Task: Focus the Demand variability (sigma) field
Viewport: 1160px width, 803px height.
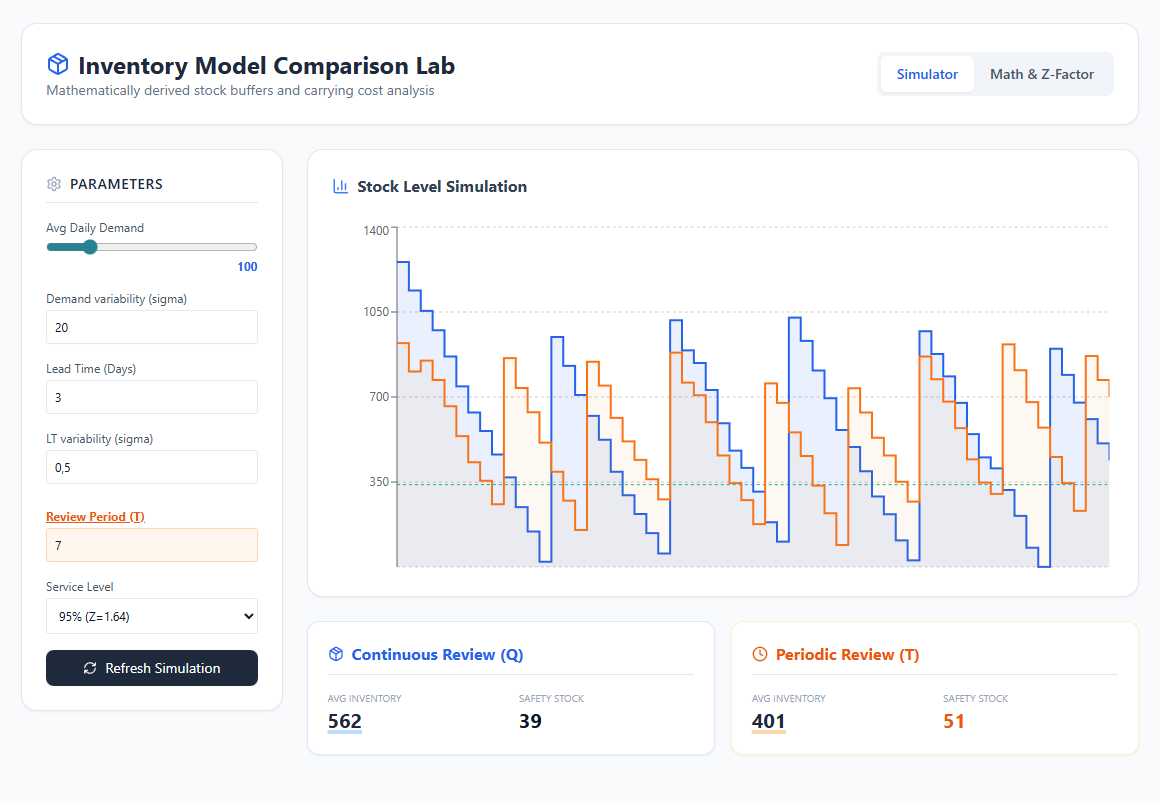Action: point(152,327)
